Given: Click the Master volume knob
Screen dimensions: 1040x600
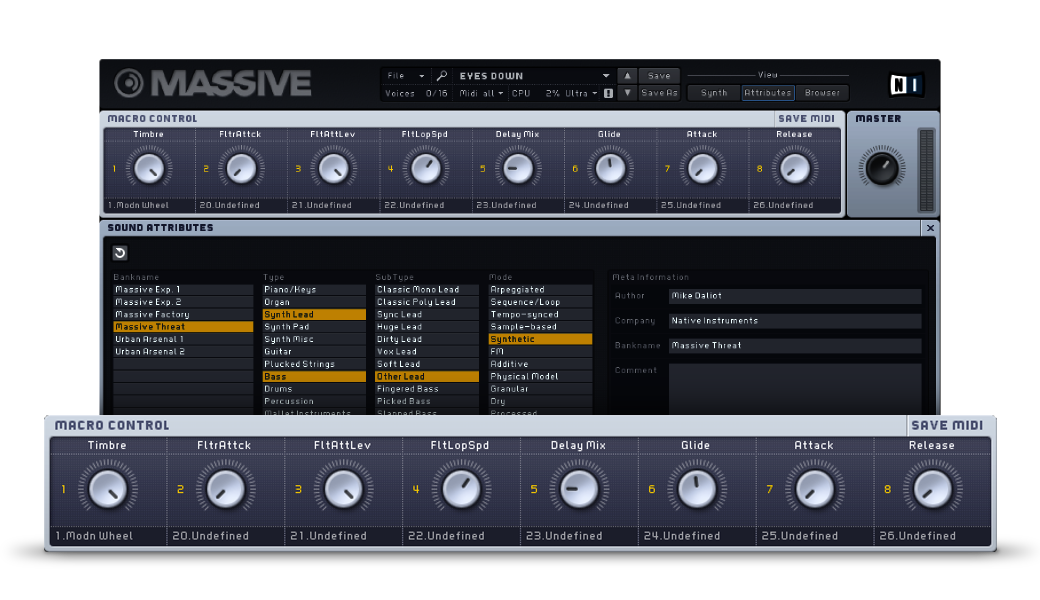Looking at the screenshot, I should [x=882, y=168].
